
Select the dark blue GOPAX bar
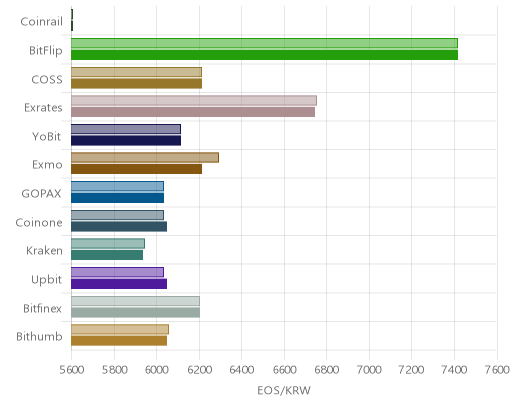coord(117,198)
